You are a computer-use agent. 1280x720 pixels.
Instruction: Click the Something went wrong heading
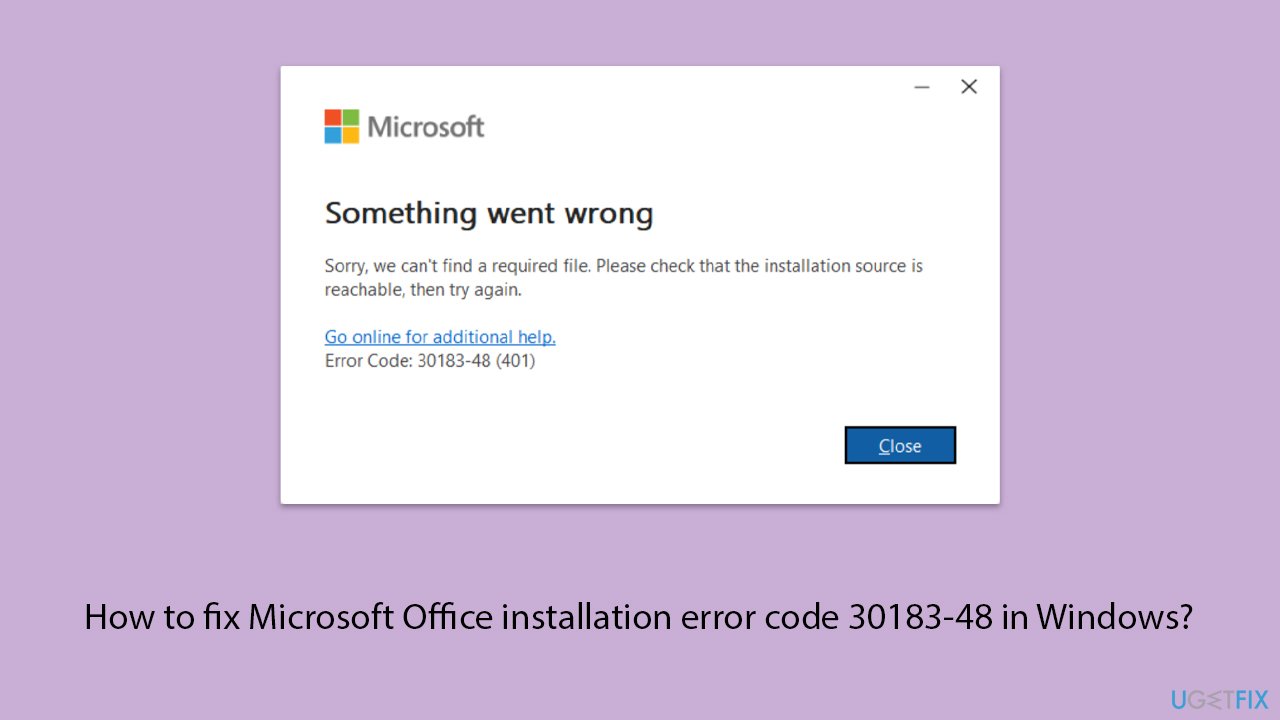(x=489, y=213)
